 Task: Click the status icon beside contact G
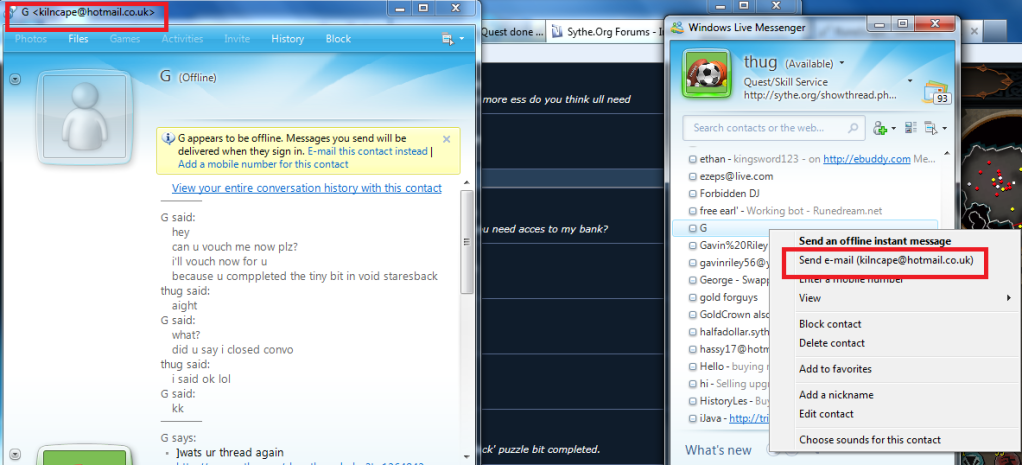click(x=693, y=228)
